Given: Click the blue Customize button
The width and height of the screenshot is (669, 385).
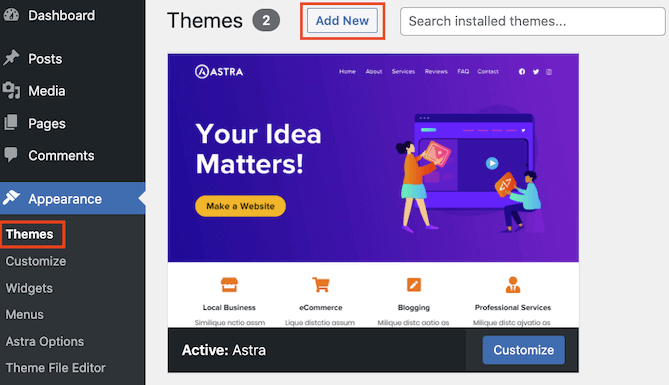Looking at the screenshot, I should click(524, 350).
